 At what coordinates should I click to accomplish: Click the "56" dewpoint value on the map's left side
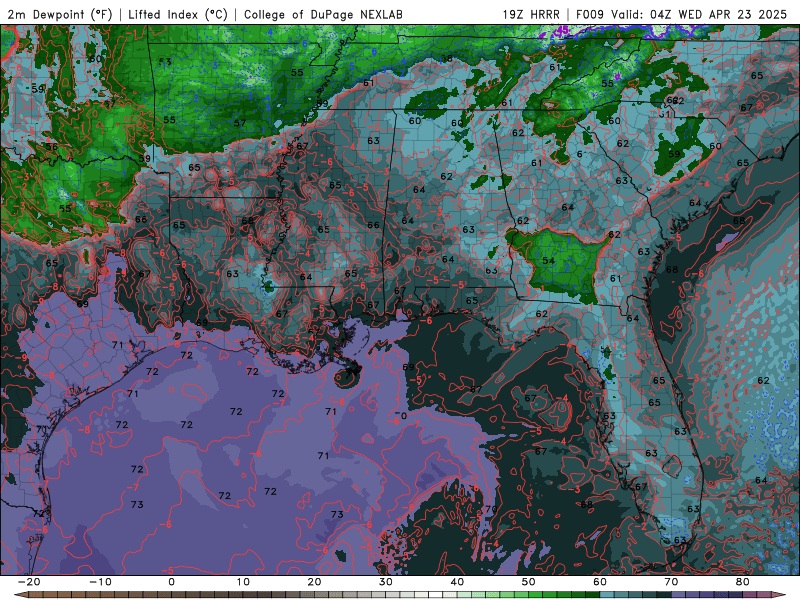(x=51, y=147)
